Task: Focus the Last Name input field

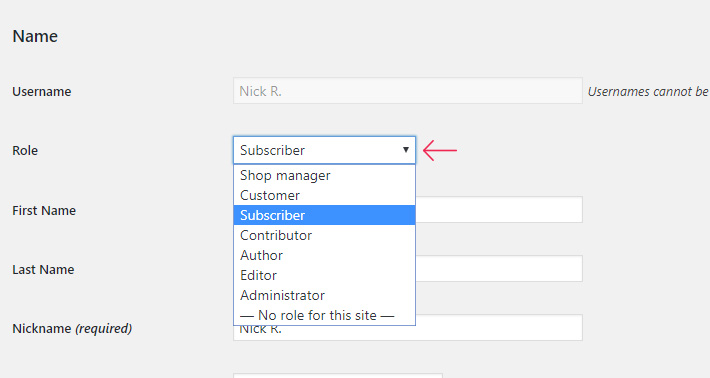Action: tap(499, 268)
